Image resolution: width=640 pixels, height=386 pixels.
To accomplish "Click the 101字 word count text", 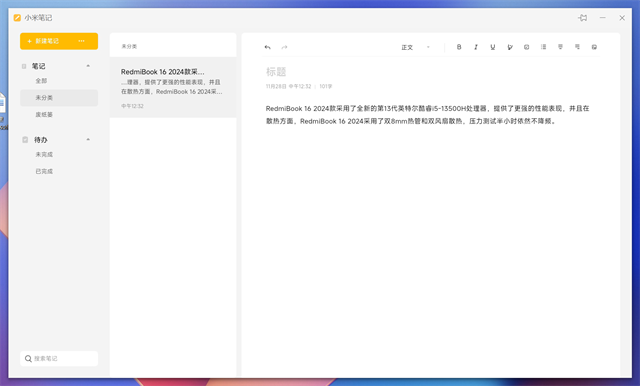I will [326, 87].
